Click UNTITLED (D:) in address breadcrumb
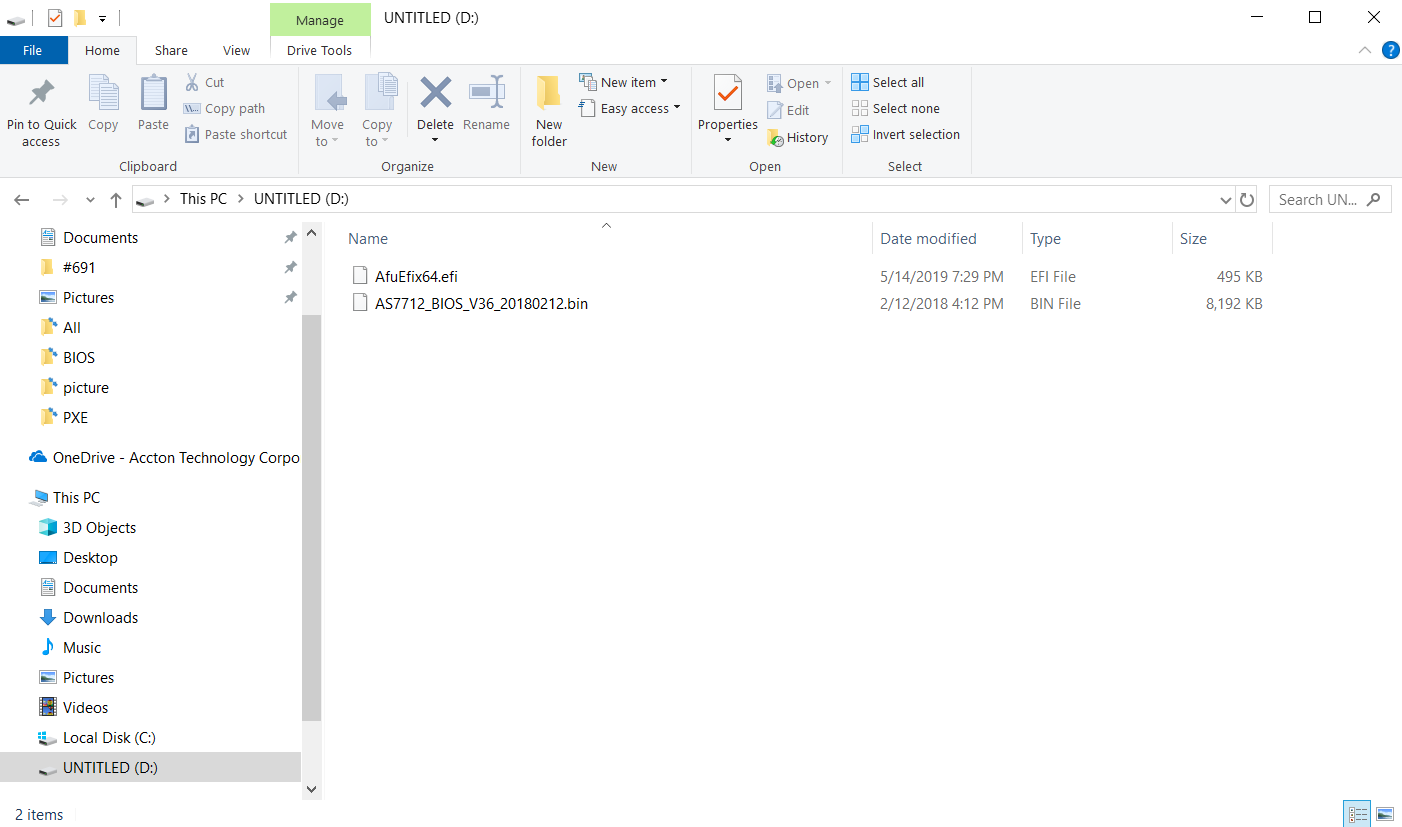1402x827 pixels. pos(301,199)
